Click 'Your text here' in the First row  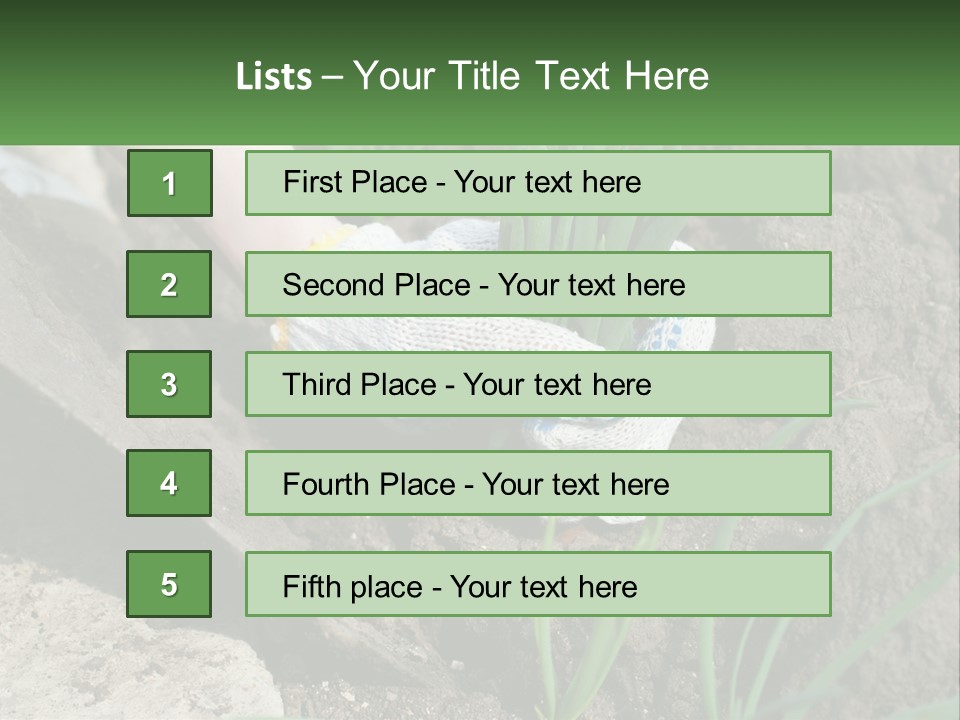547,182
